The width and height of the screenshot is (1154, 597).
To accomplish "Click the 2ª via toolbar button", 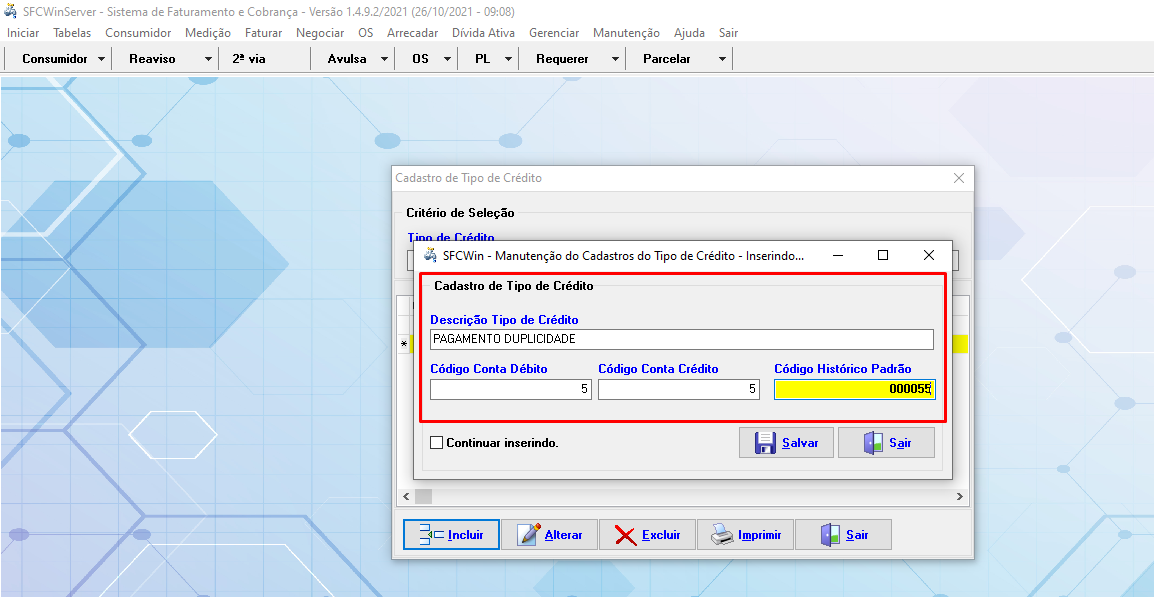I will pos(249,59).
